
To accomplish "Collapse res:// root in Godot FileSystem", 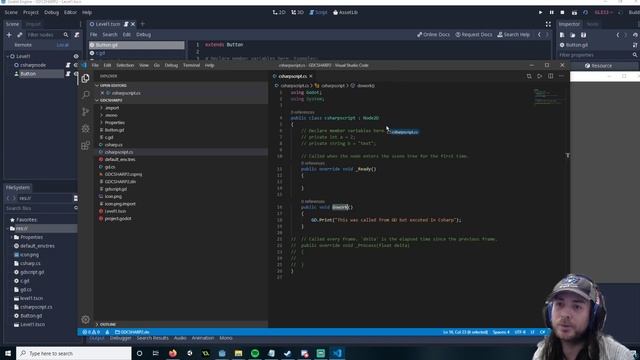I will (x=8, y=229).
